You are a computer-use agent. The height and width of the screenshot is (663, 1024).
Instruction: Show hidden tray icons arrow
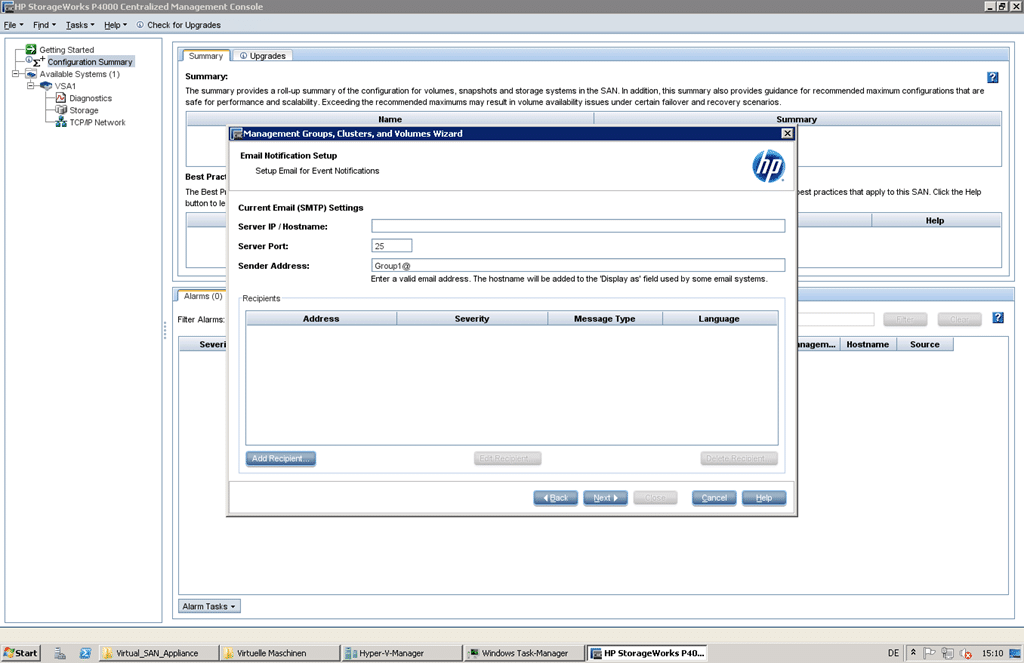(x=913, y=653)
